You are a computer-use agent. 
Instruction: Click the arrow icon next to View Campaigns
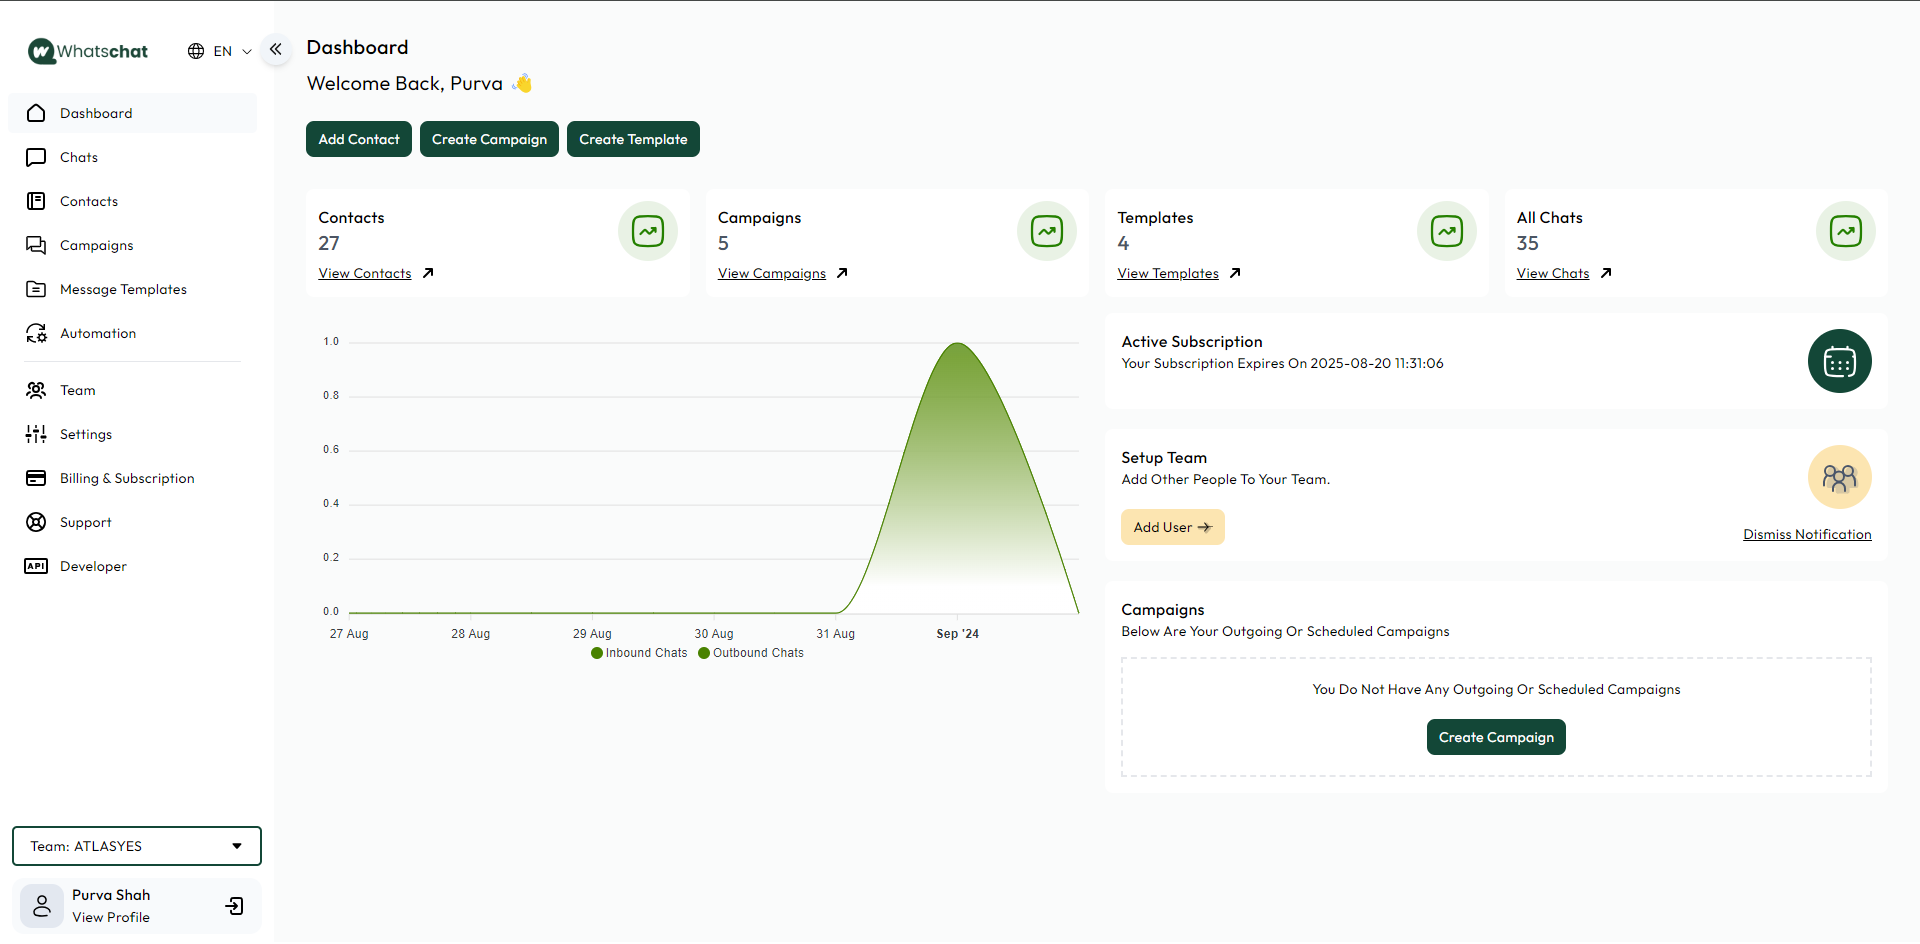click(842, 273)
